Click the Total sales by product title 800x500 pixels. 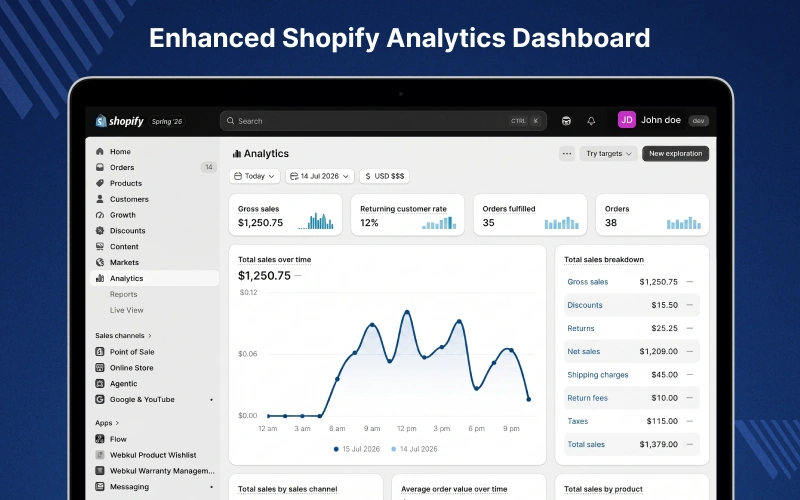click(x=603, y=489)
